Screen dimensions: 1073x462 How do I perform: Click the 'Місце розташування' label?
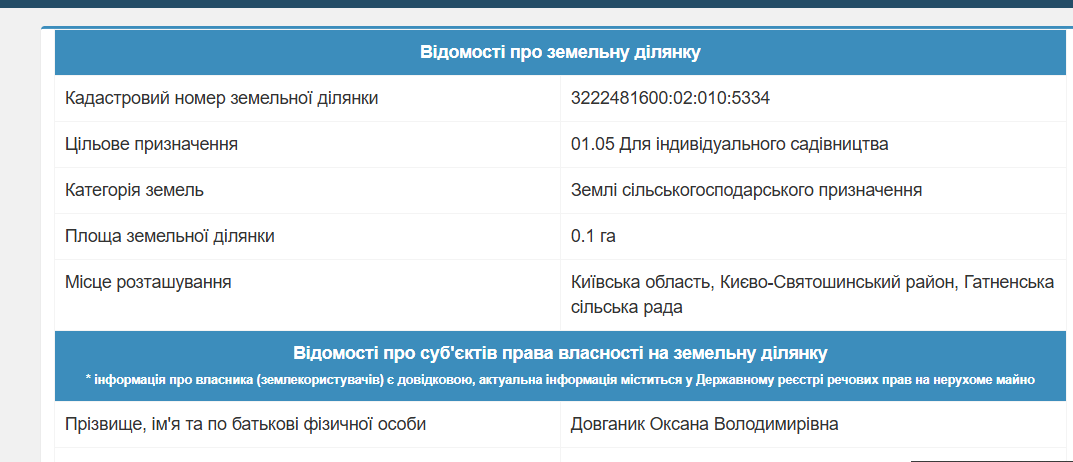pos(148,282)
